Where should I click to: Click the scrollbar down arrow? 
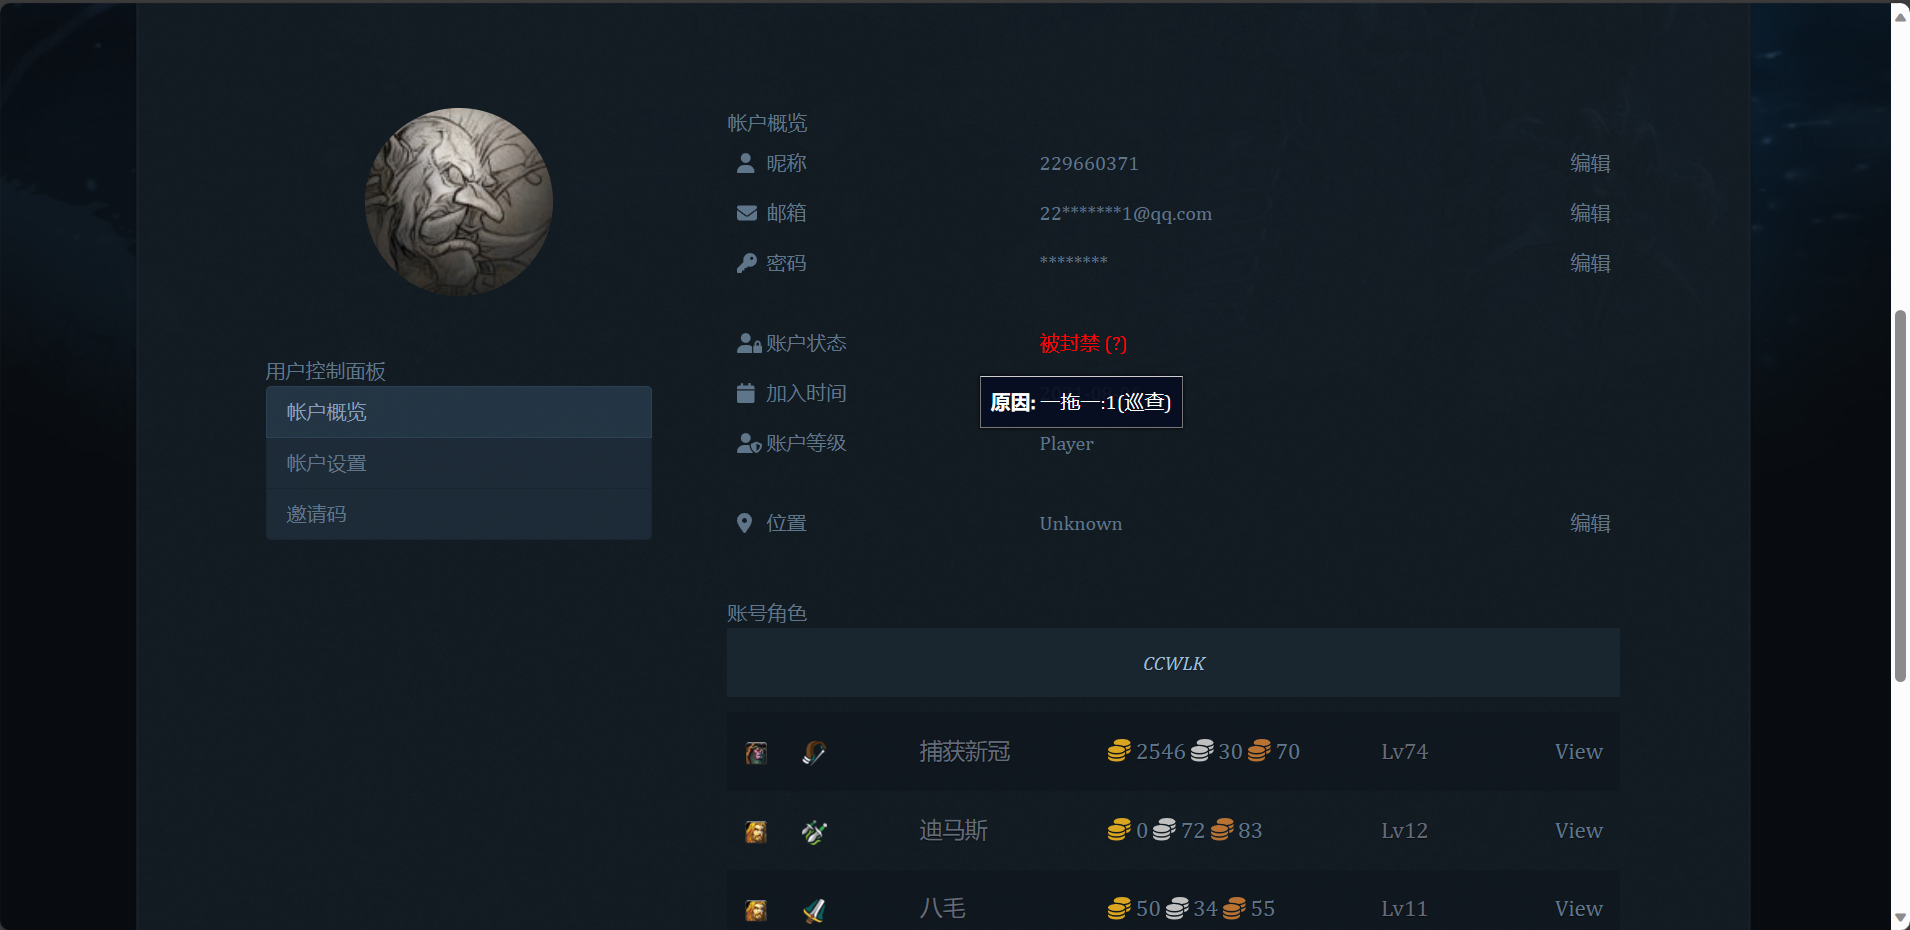(1900, 918)
